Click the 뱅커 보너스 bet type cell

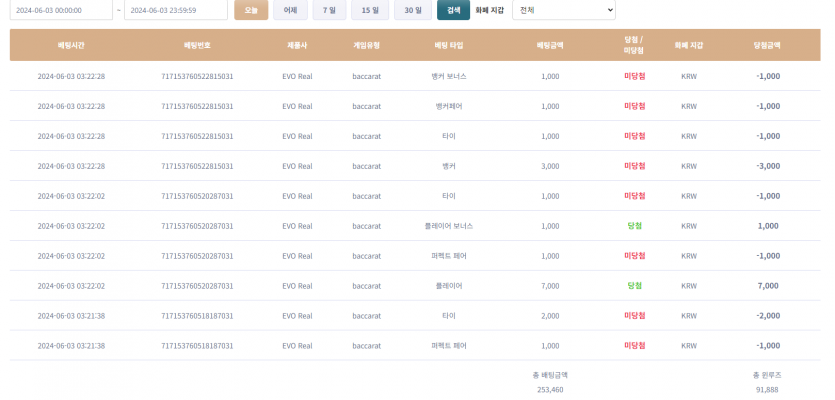[x=449, y=76]
